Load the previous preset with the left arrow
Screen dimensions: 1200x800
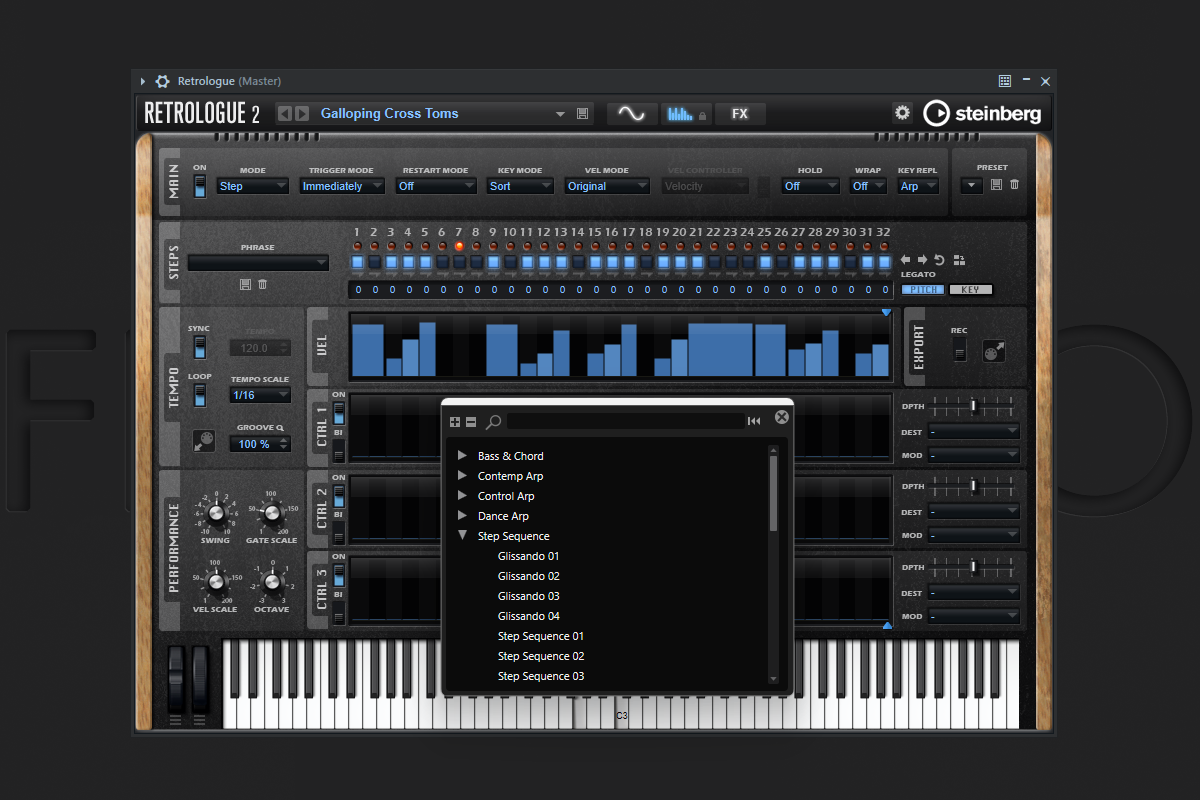285,114
